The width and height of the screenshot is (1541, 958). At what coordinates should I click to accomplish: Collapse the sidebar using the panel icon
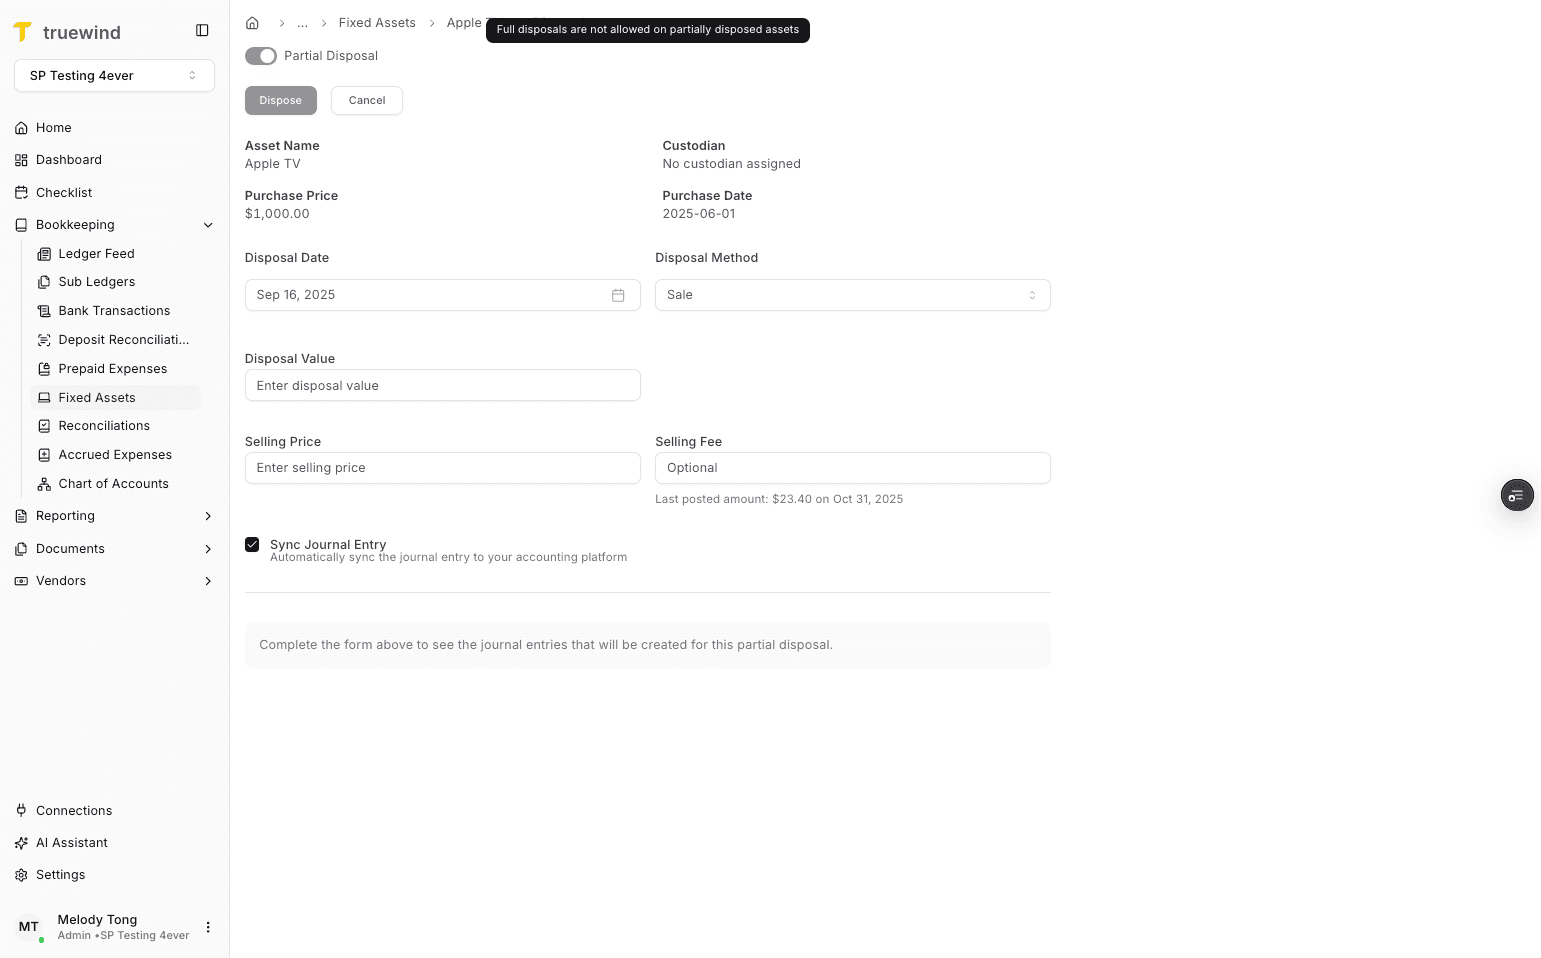203,30
